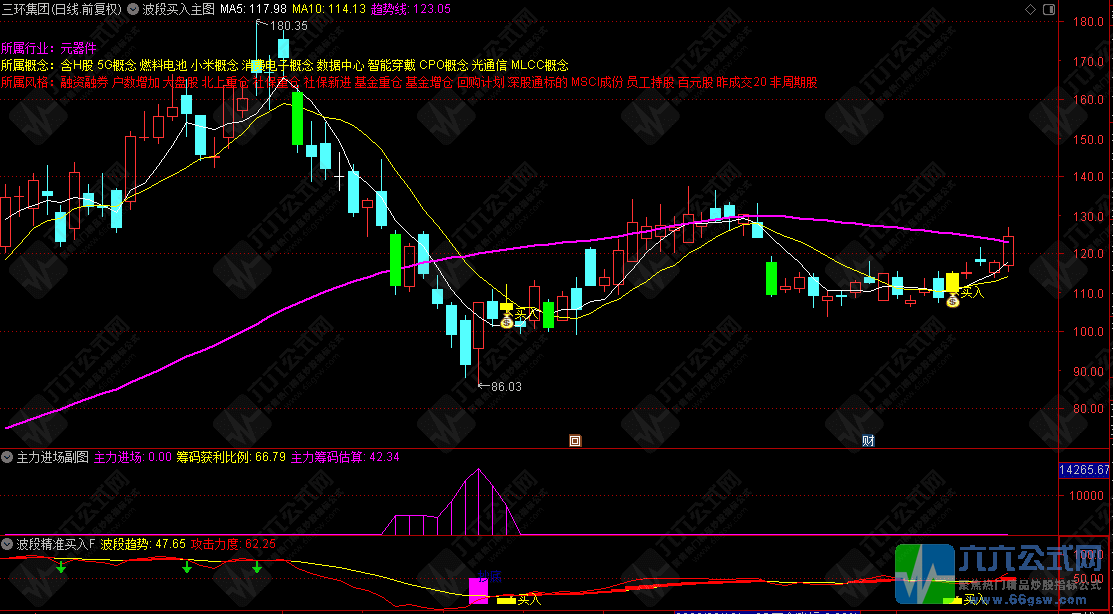1113x614 pixels.
Task: Click the 100.0 price axis label
Action: [x=1090, y=331]
